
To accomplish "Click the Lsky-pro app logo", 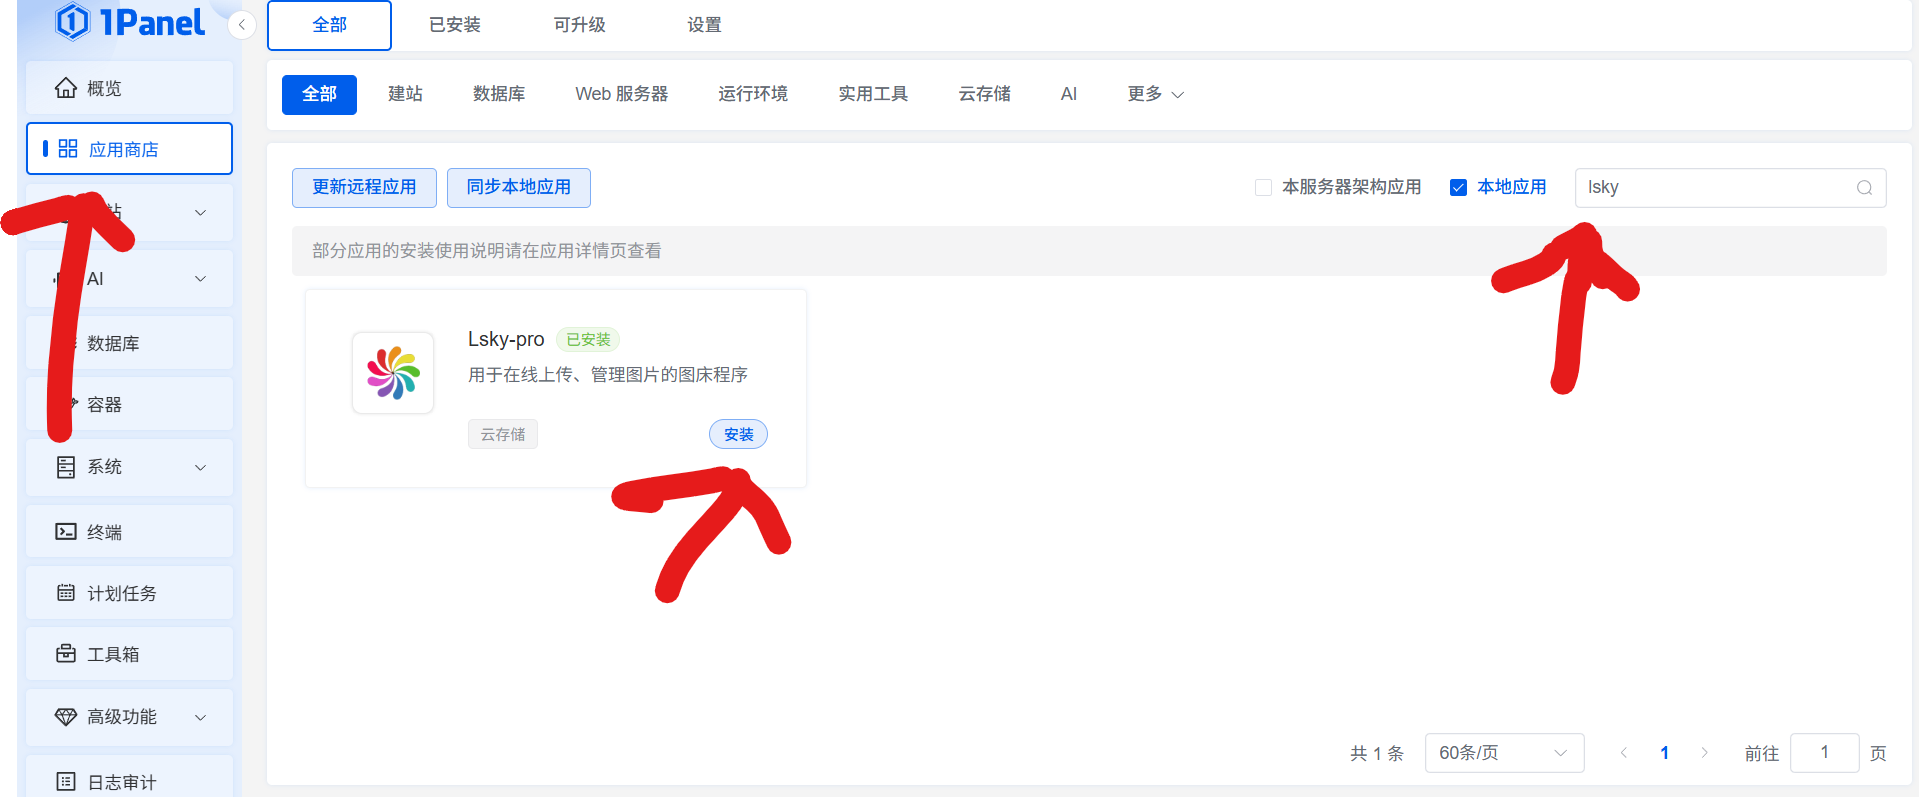I will click(x=393, y=373).
